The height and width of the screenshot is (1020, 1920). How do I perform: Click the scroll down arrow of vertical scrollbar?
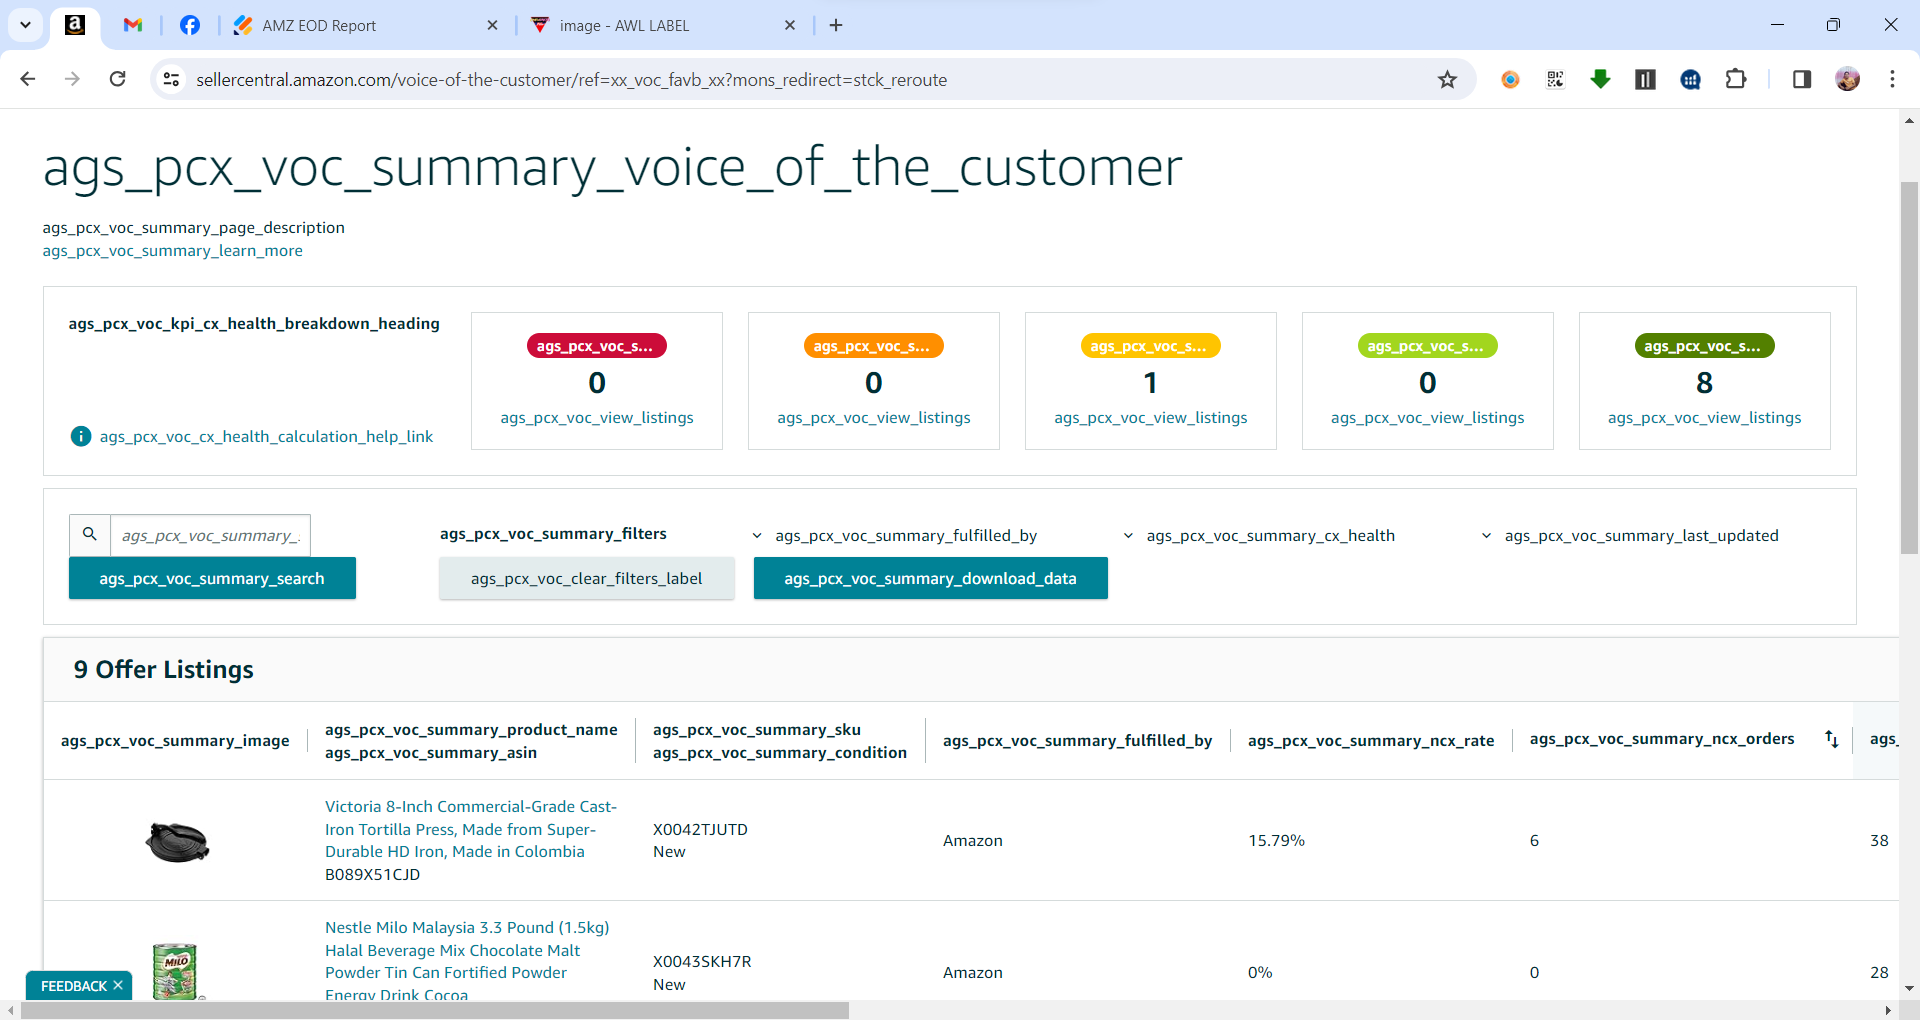pyautogui.click(x=1909, y=988)
